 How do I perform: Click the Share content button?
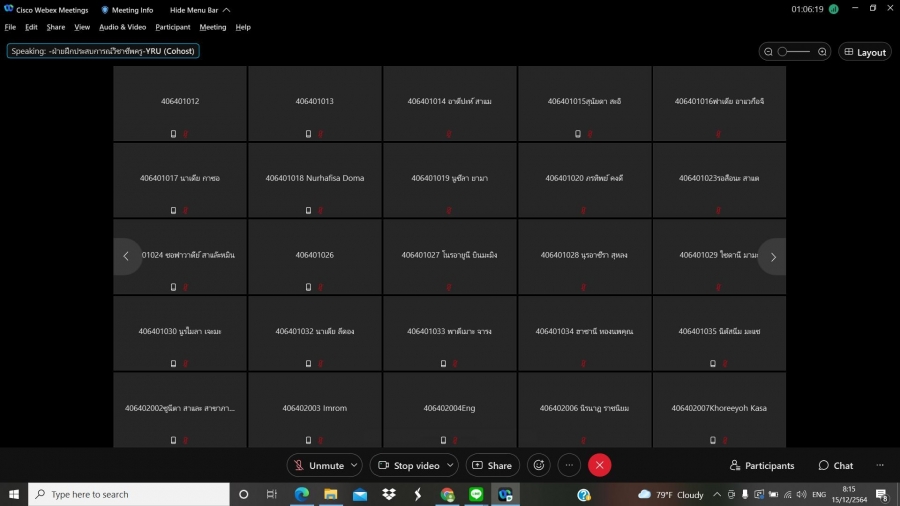click(x=491, y=465)
